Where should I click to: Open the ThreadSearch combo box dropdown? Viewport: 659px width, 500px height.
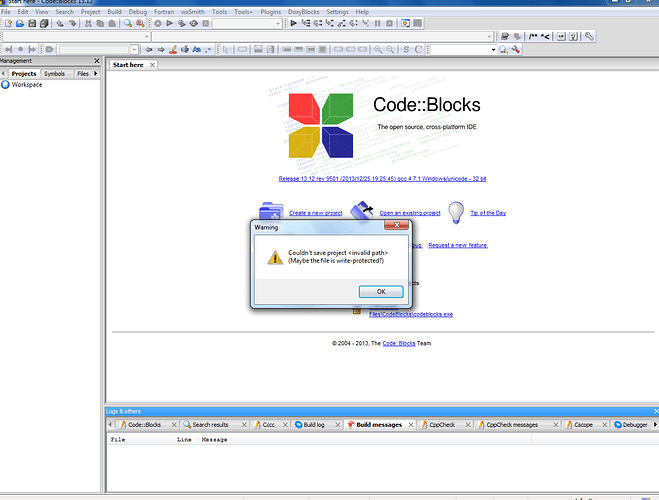tap(493, 50)
